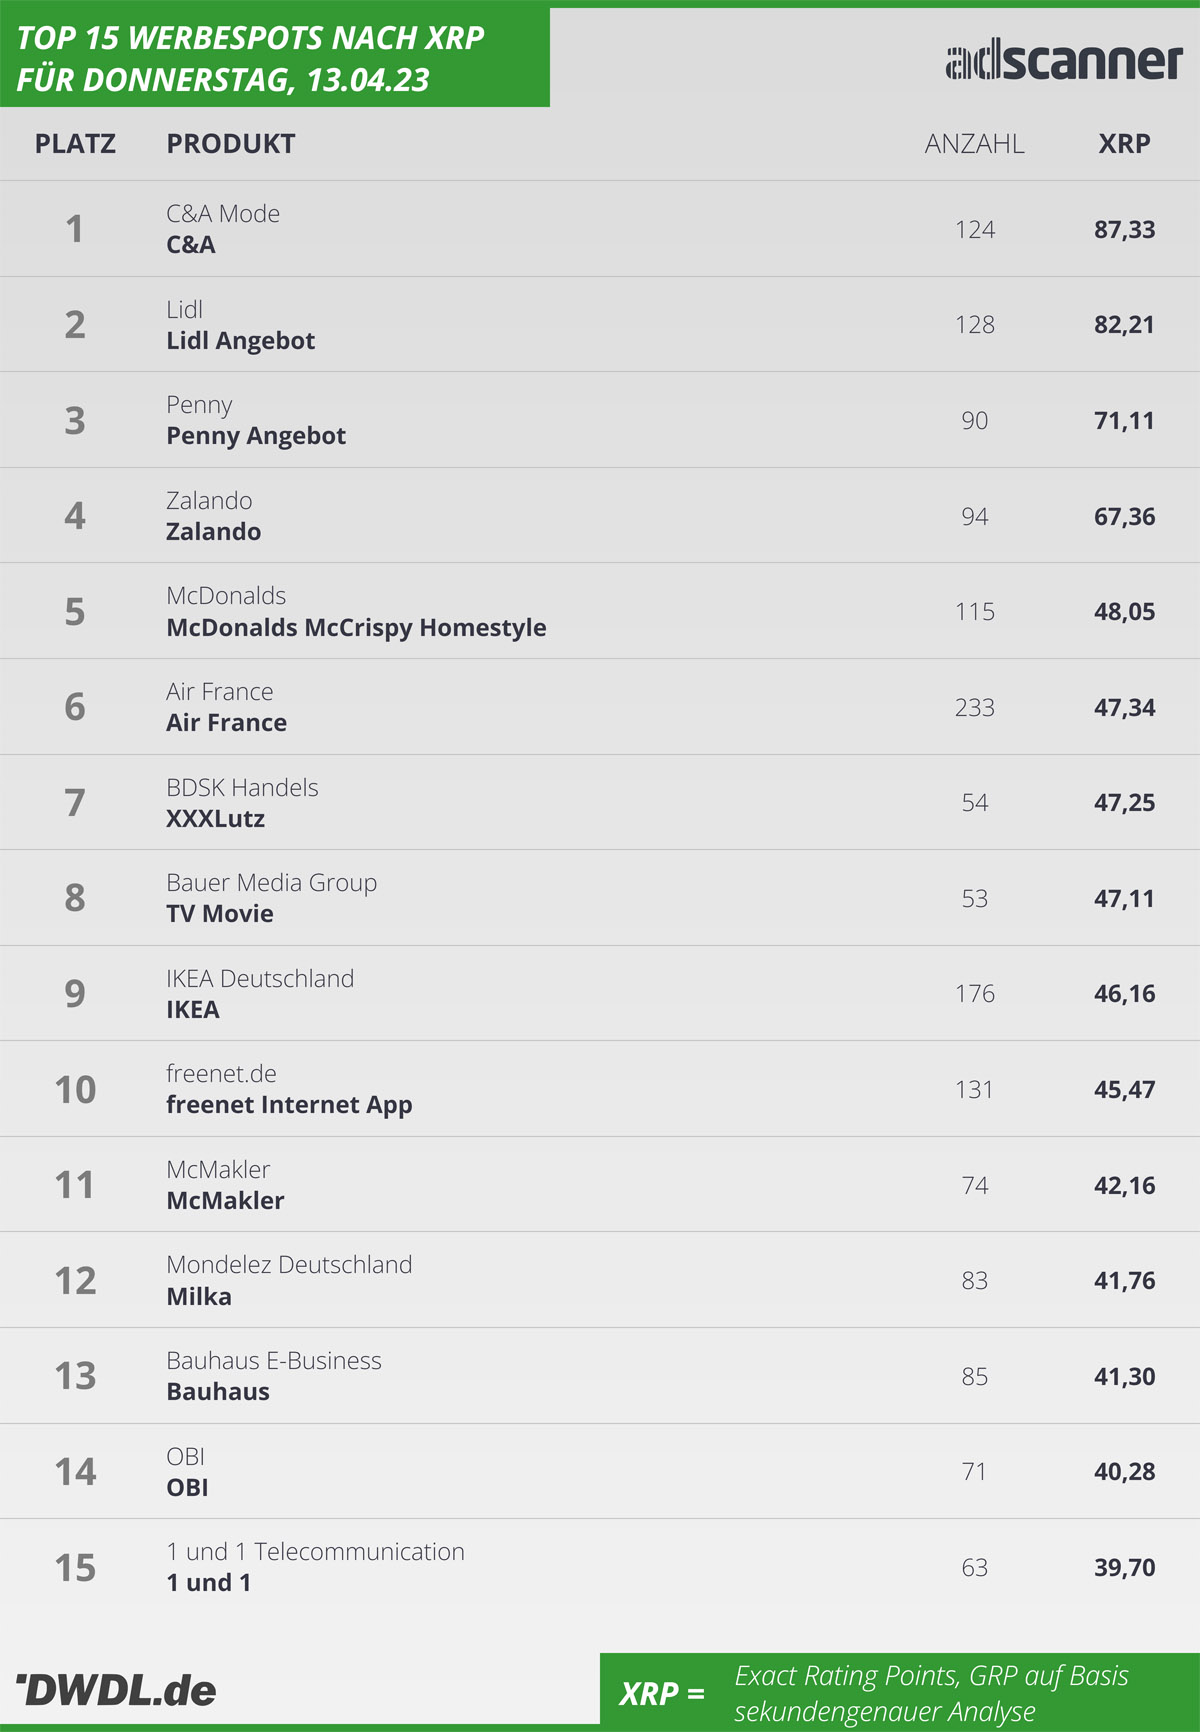The width and height of the screenshot is (1200, 1732).
Task: Click Air France count value 233
Action: coord(975,708)
